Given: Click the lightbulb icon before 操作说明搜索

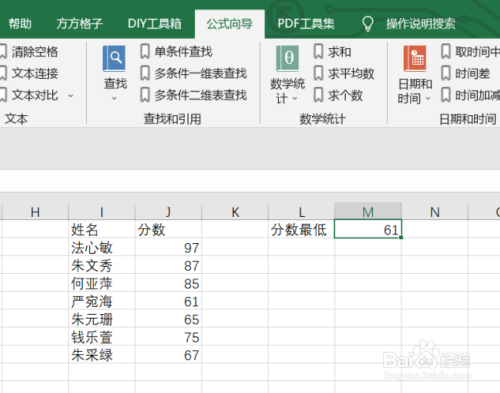Looking at the screenshot, I should 368,24.
